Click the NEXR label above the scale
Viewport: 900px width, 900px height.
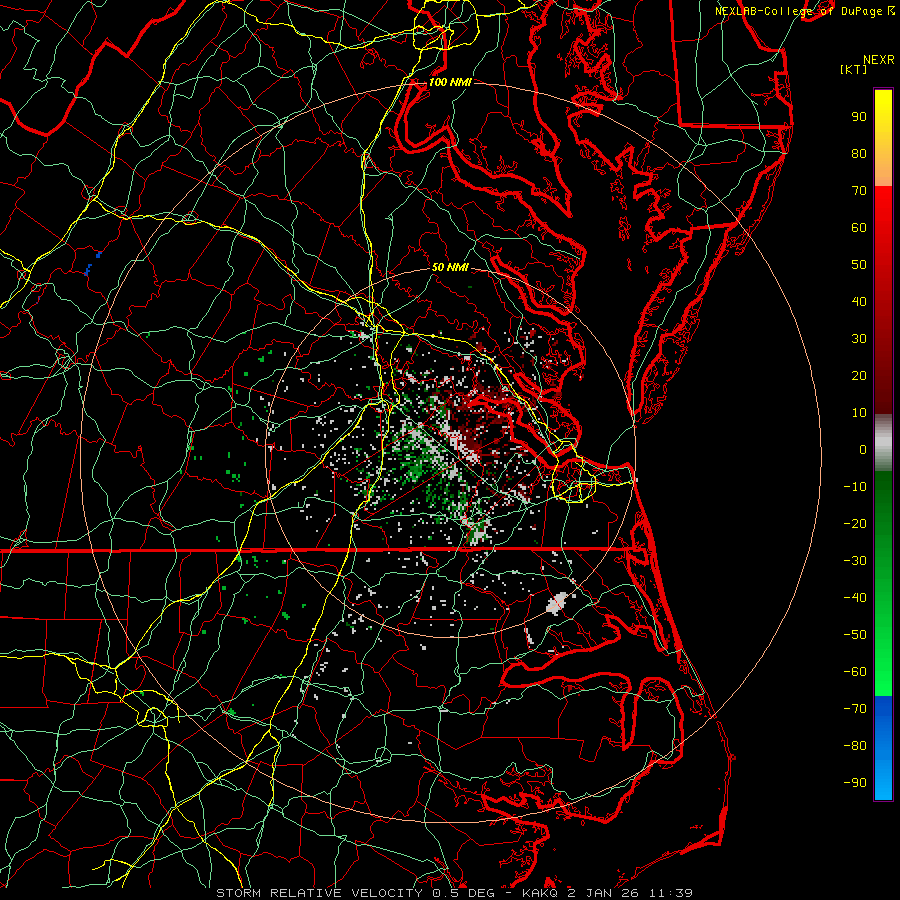[x=879, y=60]
